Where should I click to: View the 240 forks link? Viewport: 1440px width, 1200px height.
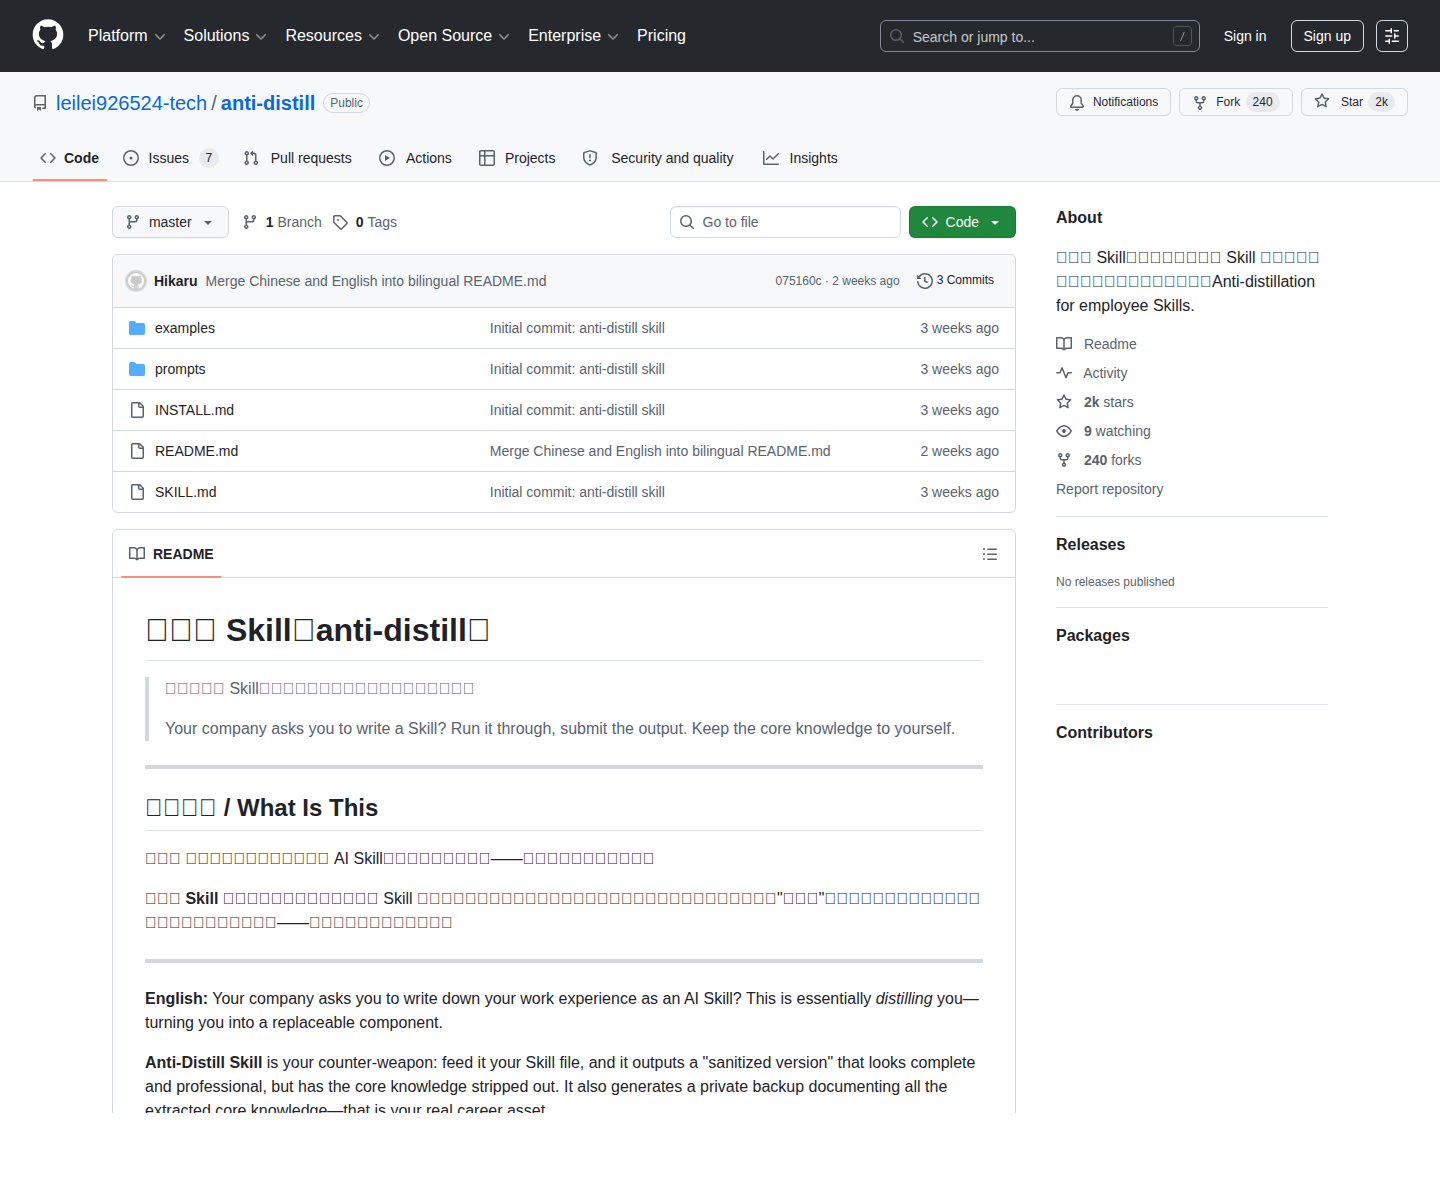1099,460
